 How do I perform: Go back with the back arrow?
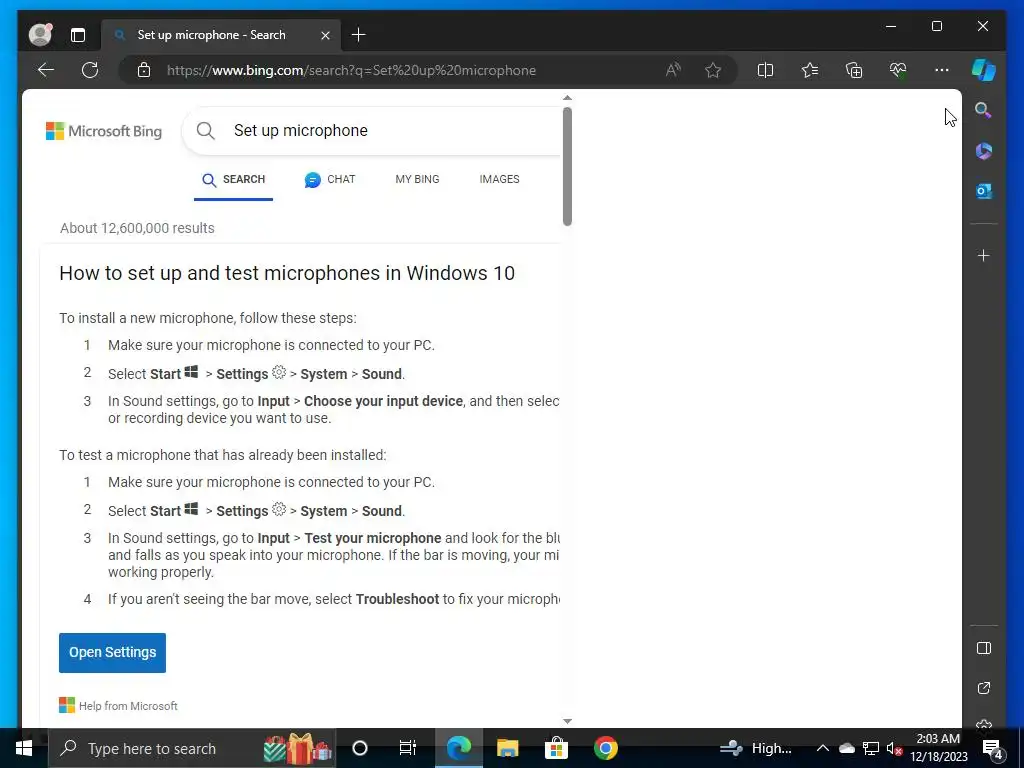tap(46, 70)
